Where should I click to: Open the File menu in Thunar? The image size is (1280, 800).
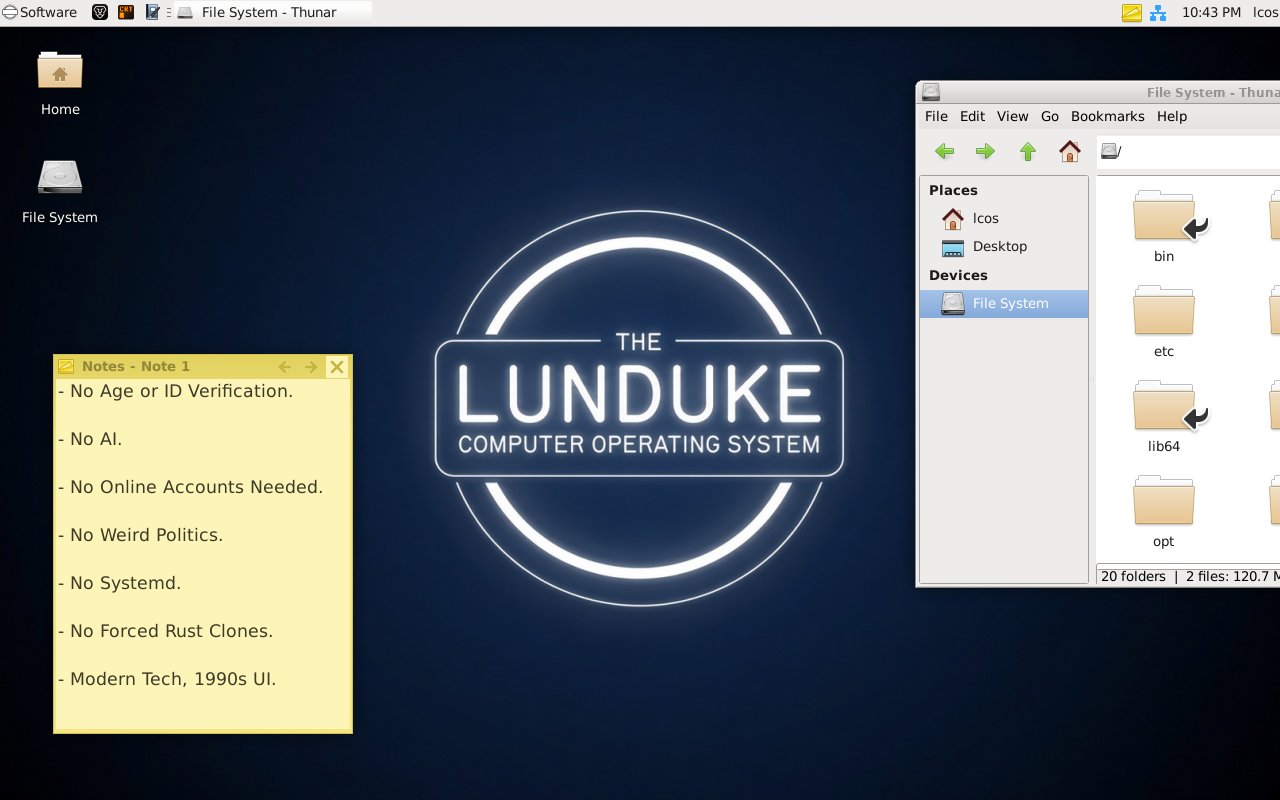point(936,116)
